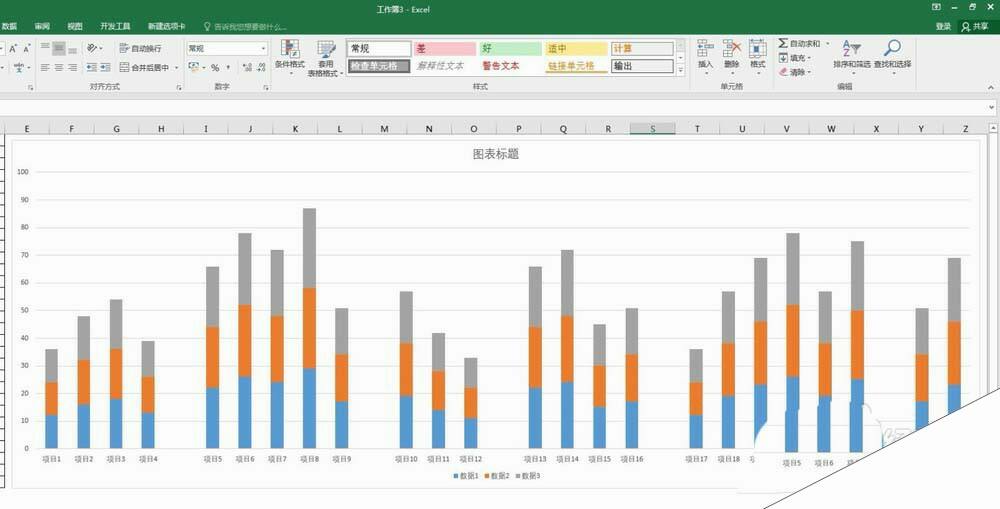
Task: Open the 排序和筛选 sort and filter tool
Action: 850,55
